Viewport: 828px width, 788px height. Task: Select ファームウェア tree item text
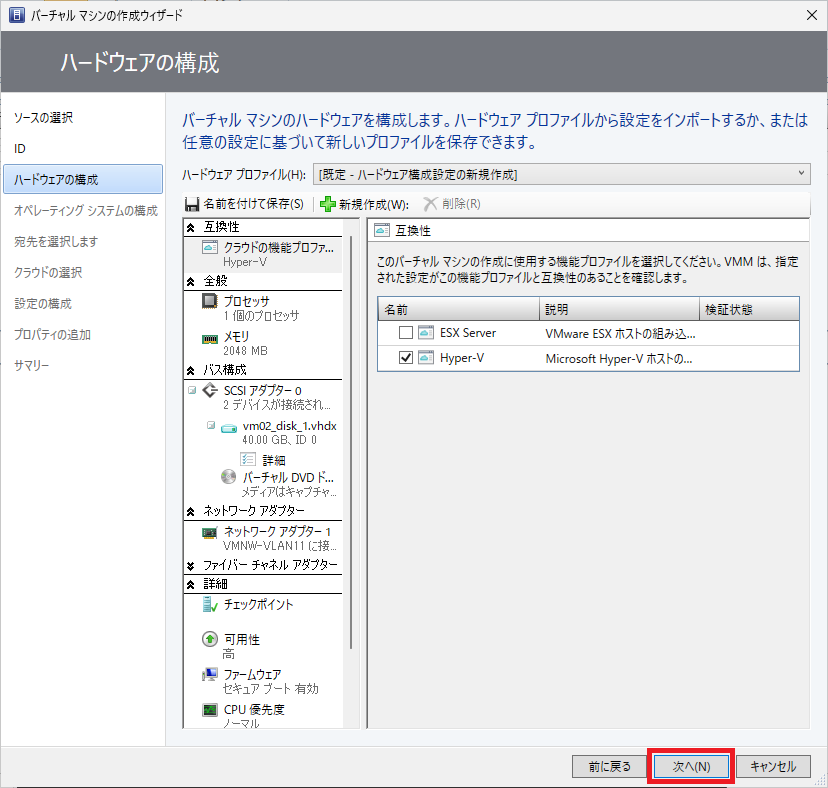252,674
